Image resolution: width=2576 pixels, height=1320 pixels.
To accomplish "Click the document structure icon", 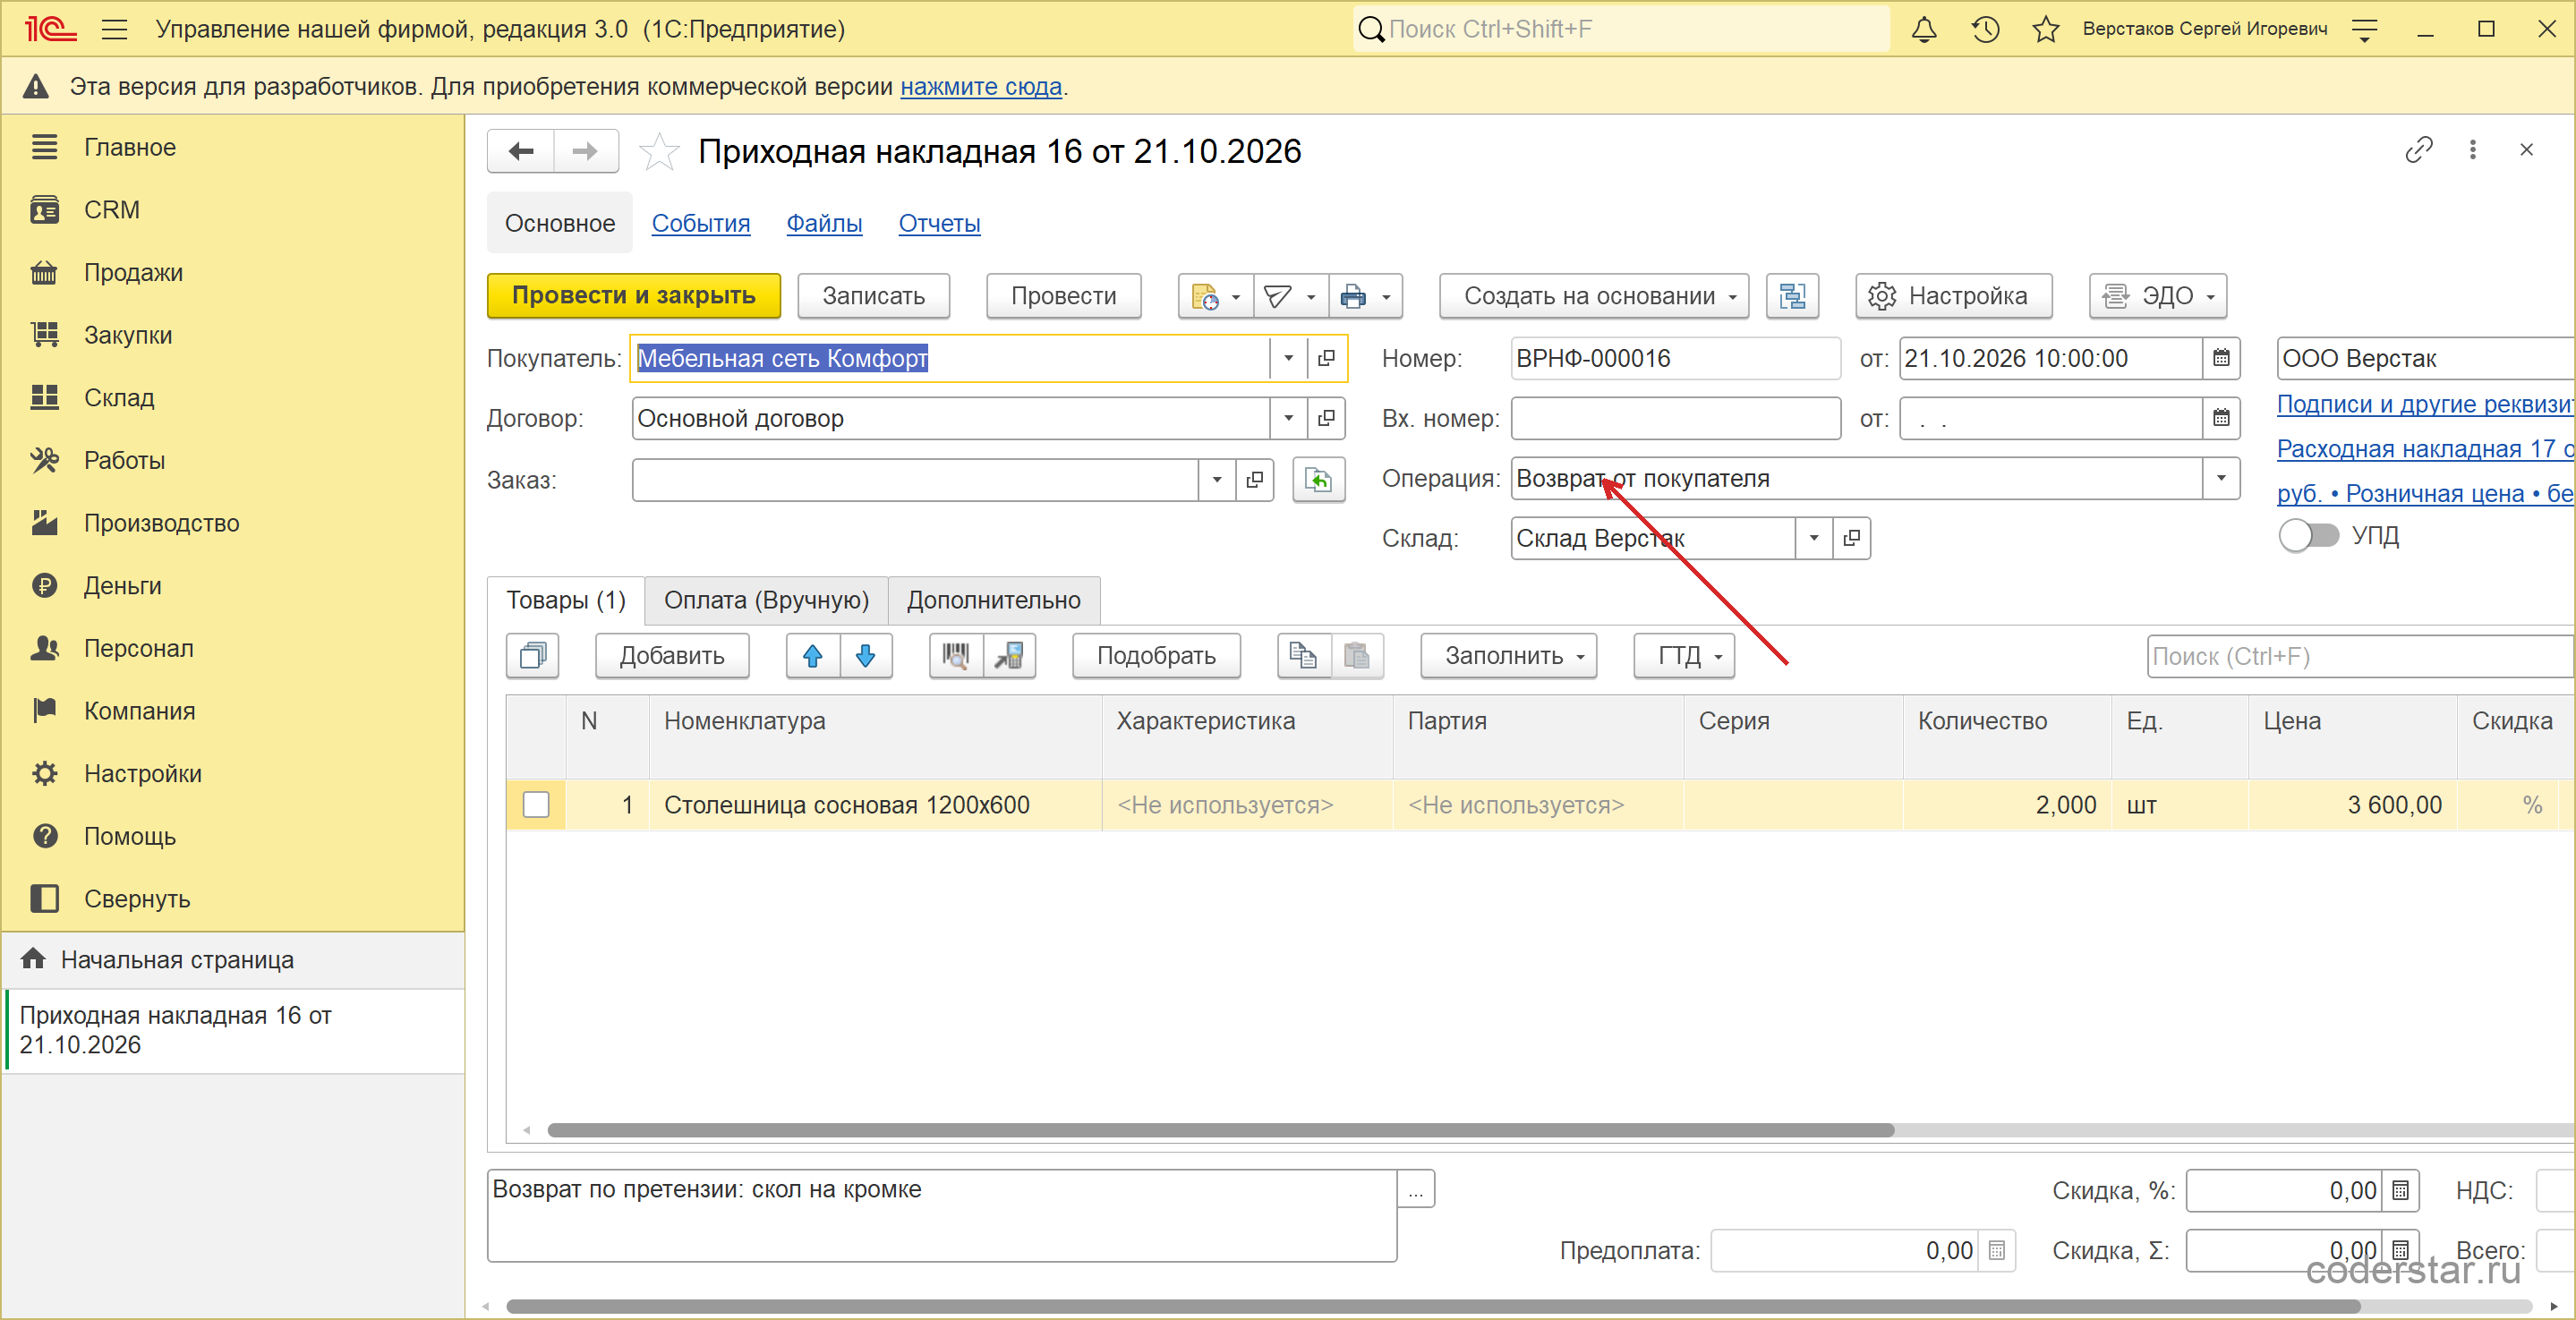I will pyautogui.click(x=1792, y=296).
